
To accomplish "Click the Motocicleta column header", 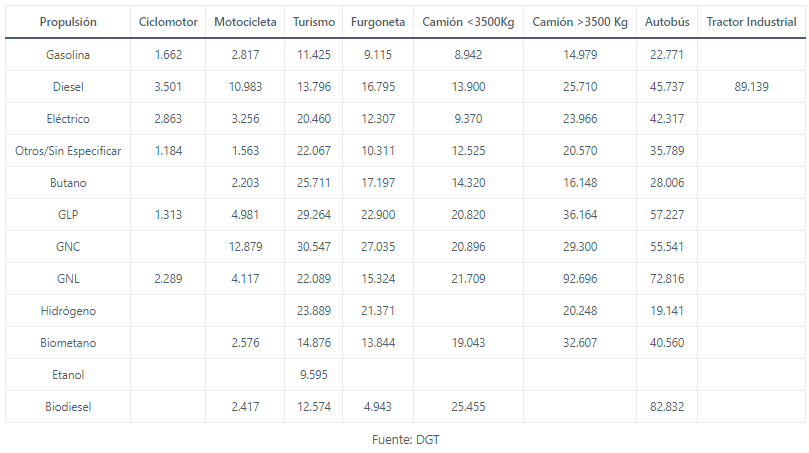I will click(245, 22).
